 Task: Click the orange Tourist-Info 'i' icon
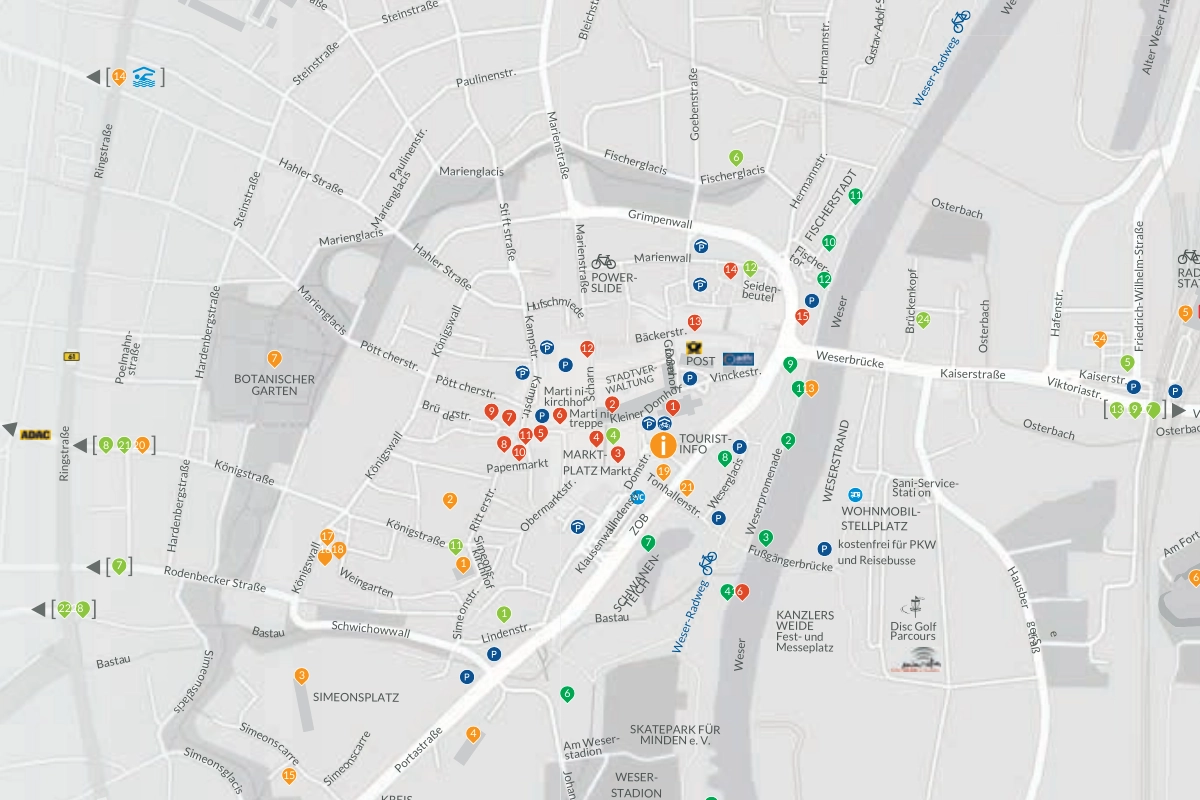pyautogui.click(x=663, y=445)
